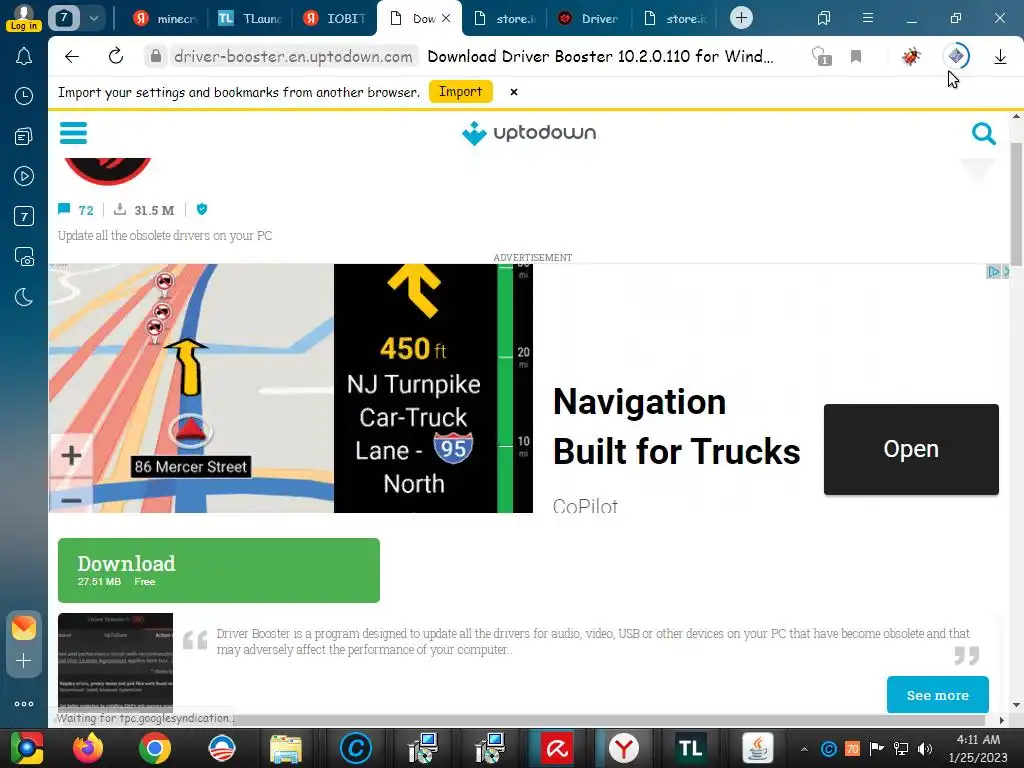1024x768 pixels.
Task: Open the three-dot more options in sidebar
Action: (24, 703)
